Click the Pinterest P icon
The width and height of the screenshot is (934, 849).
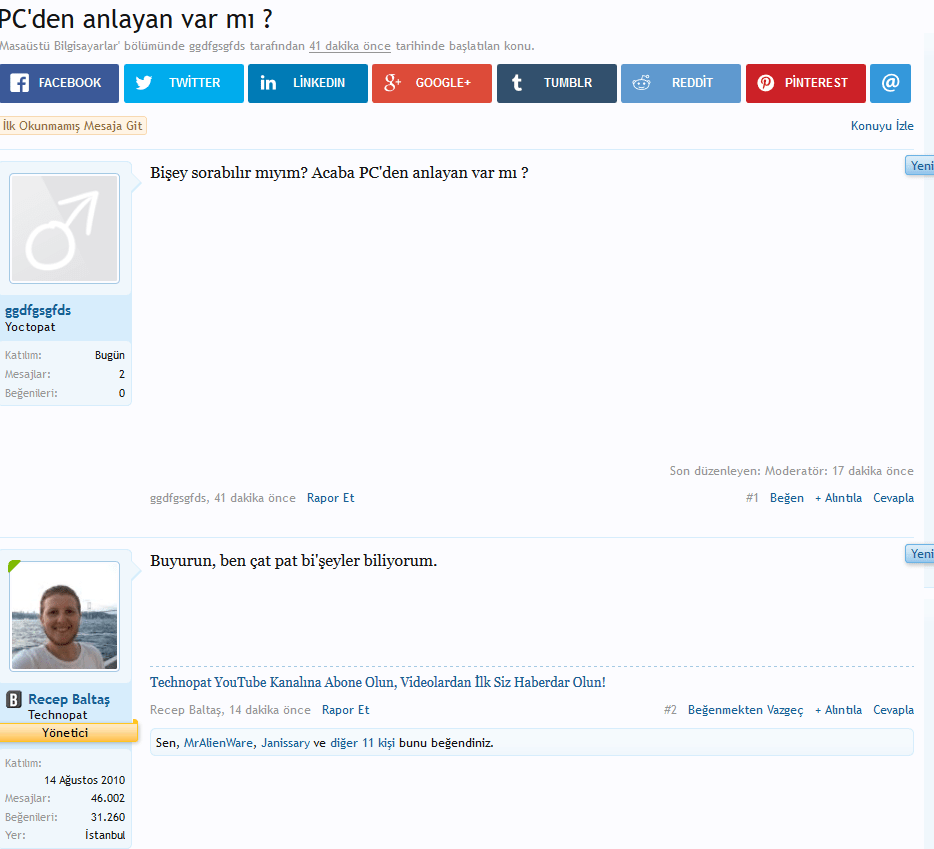(765, 83)
